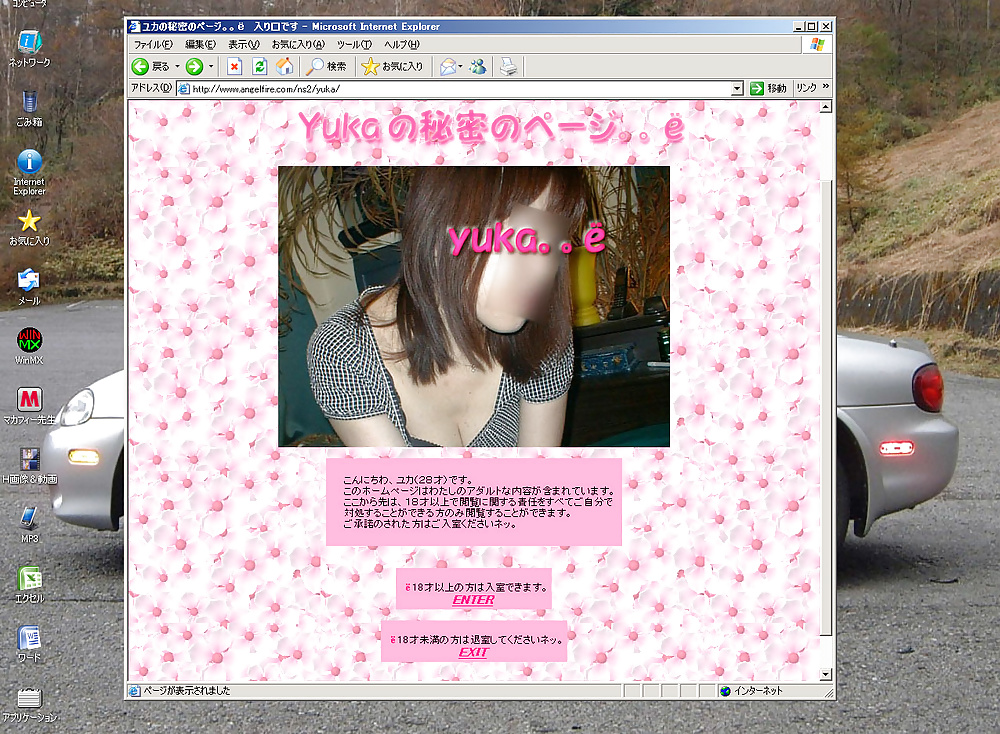Go to the Home page icon
Image resolution: width=1000 pixels, height=734 pixels.
click(284, 67)
